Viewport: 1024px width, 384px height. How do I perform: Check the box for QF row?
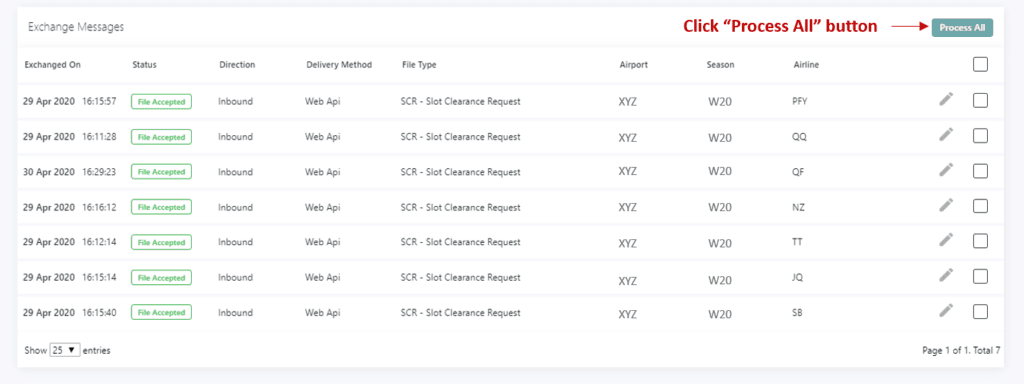tap(980, 171)
